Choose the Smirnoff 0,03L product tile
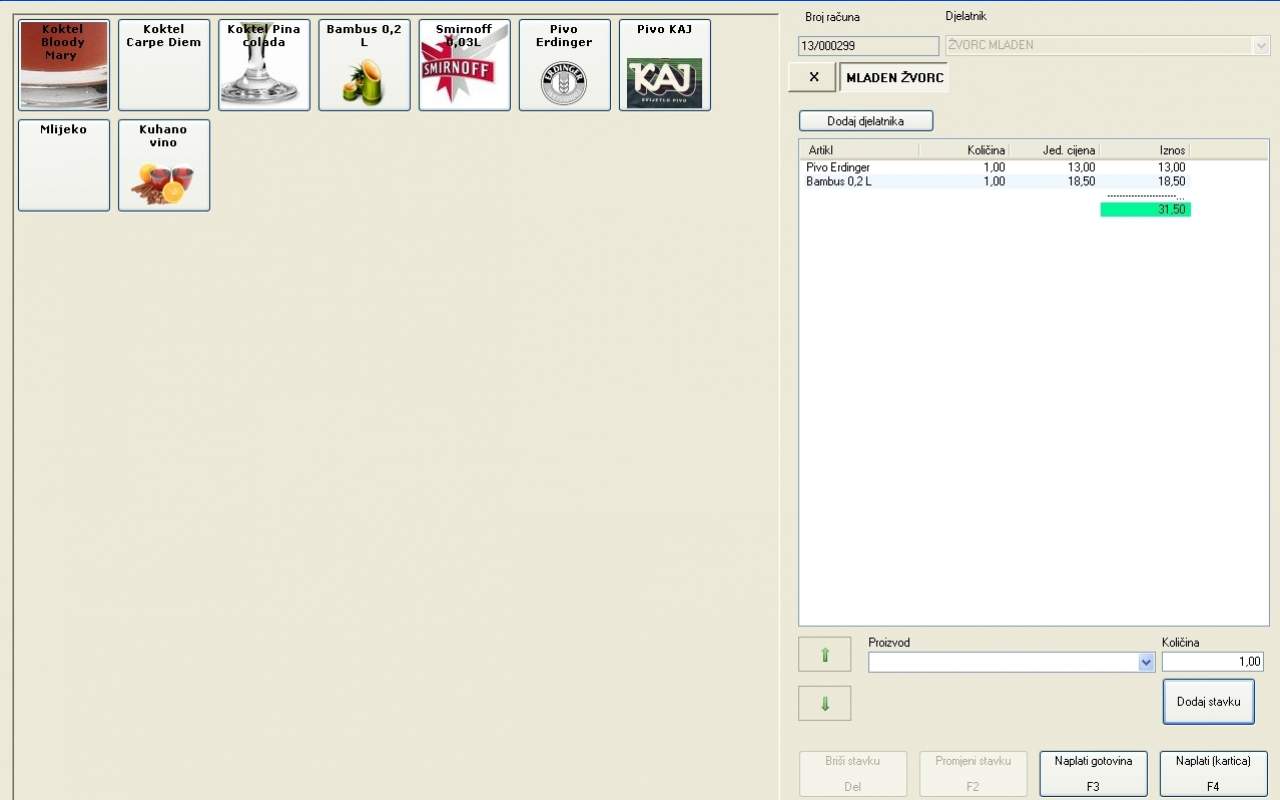 [464, 65]
